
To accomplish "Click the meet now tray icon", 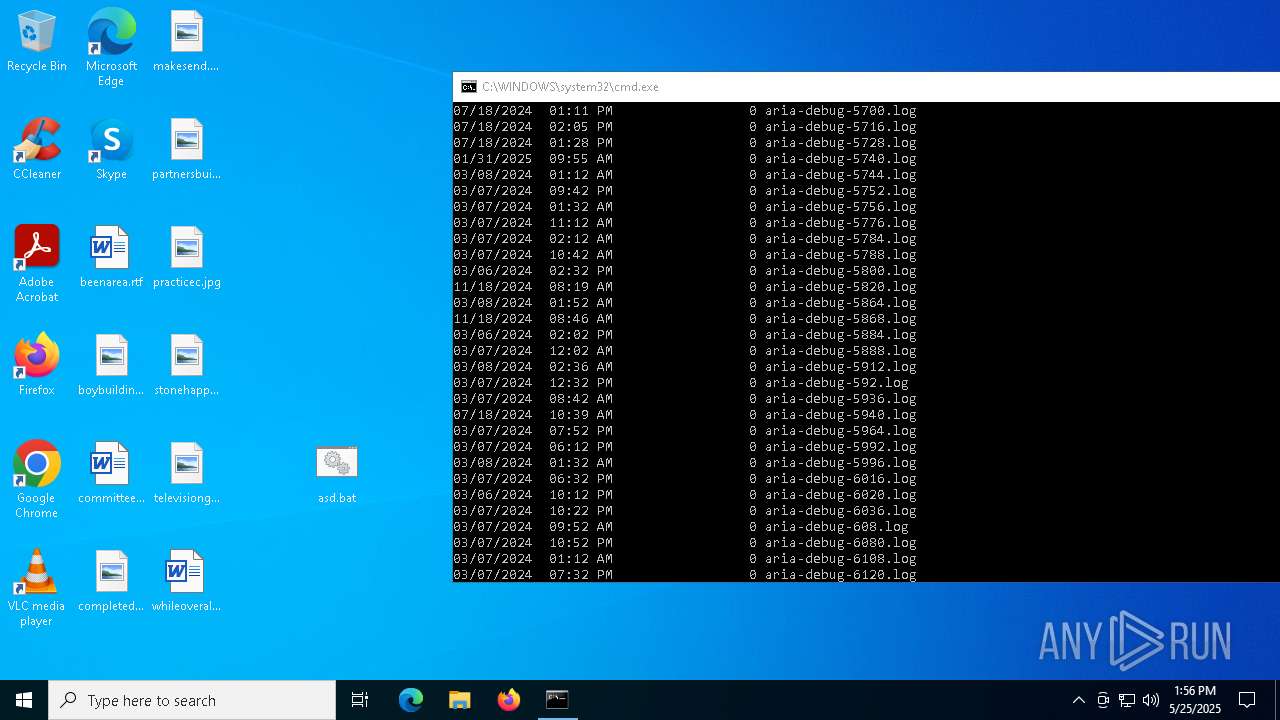I will (1103, 700).
